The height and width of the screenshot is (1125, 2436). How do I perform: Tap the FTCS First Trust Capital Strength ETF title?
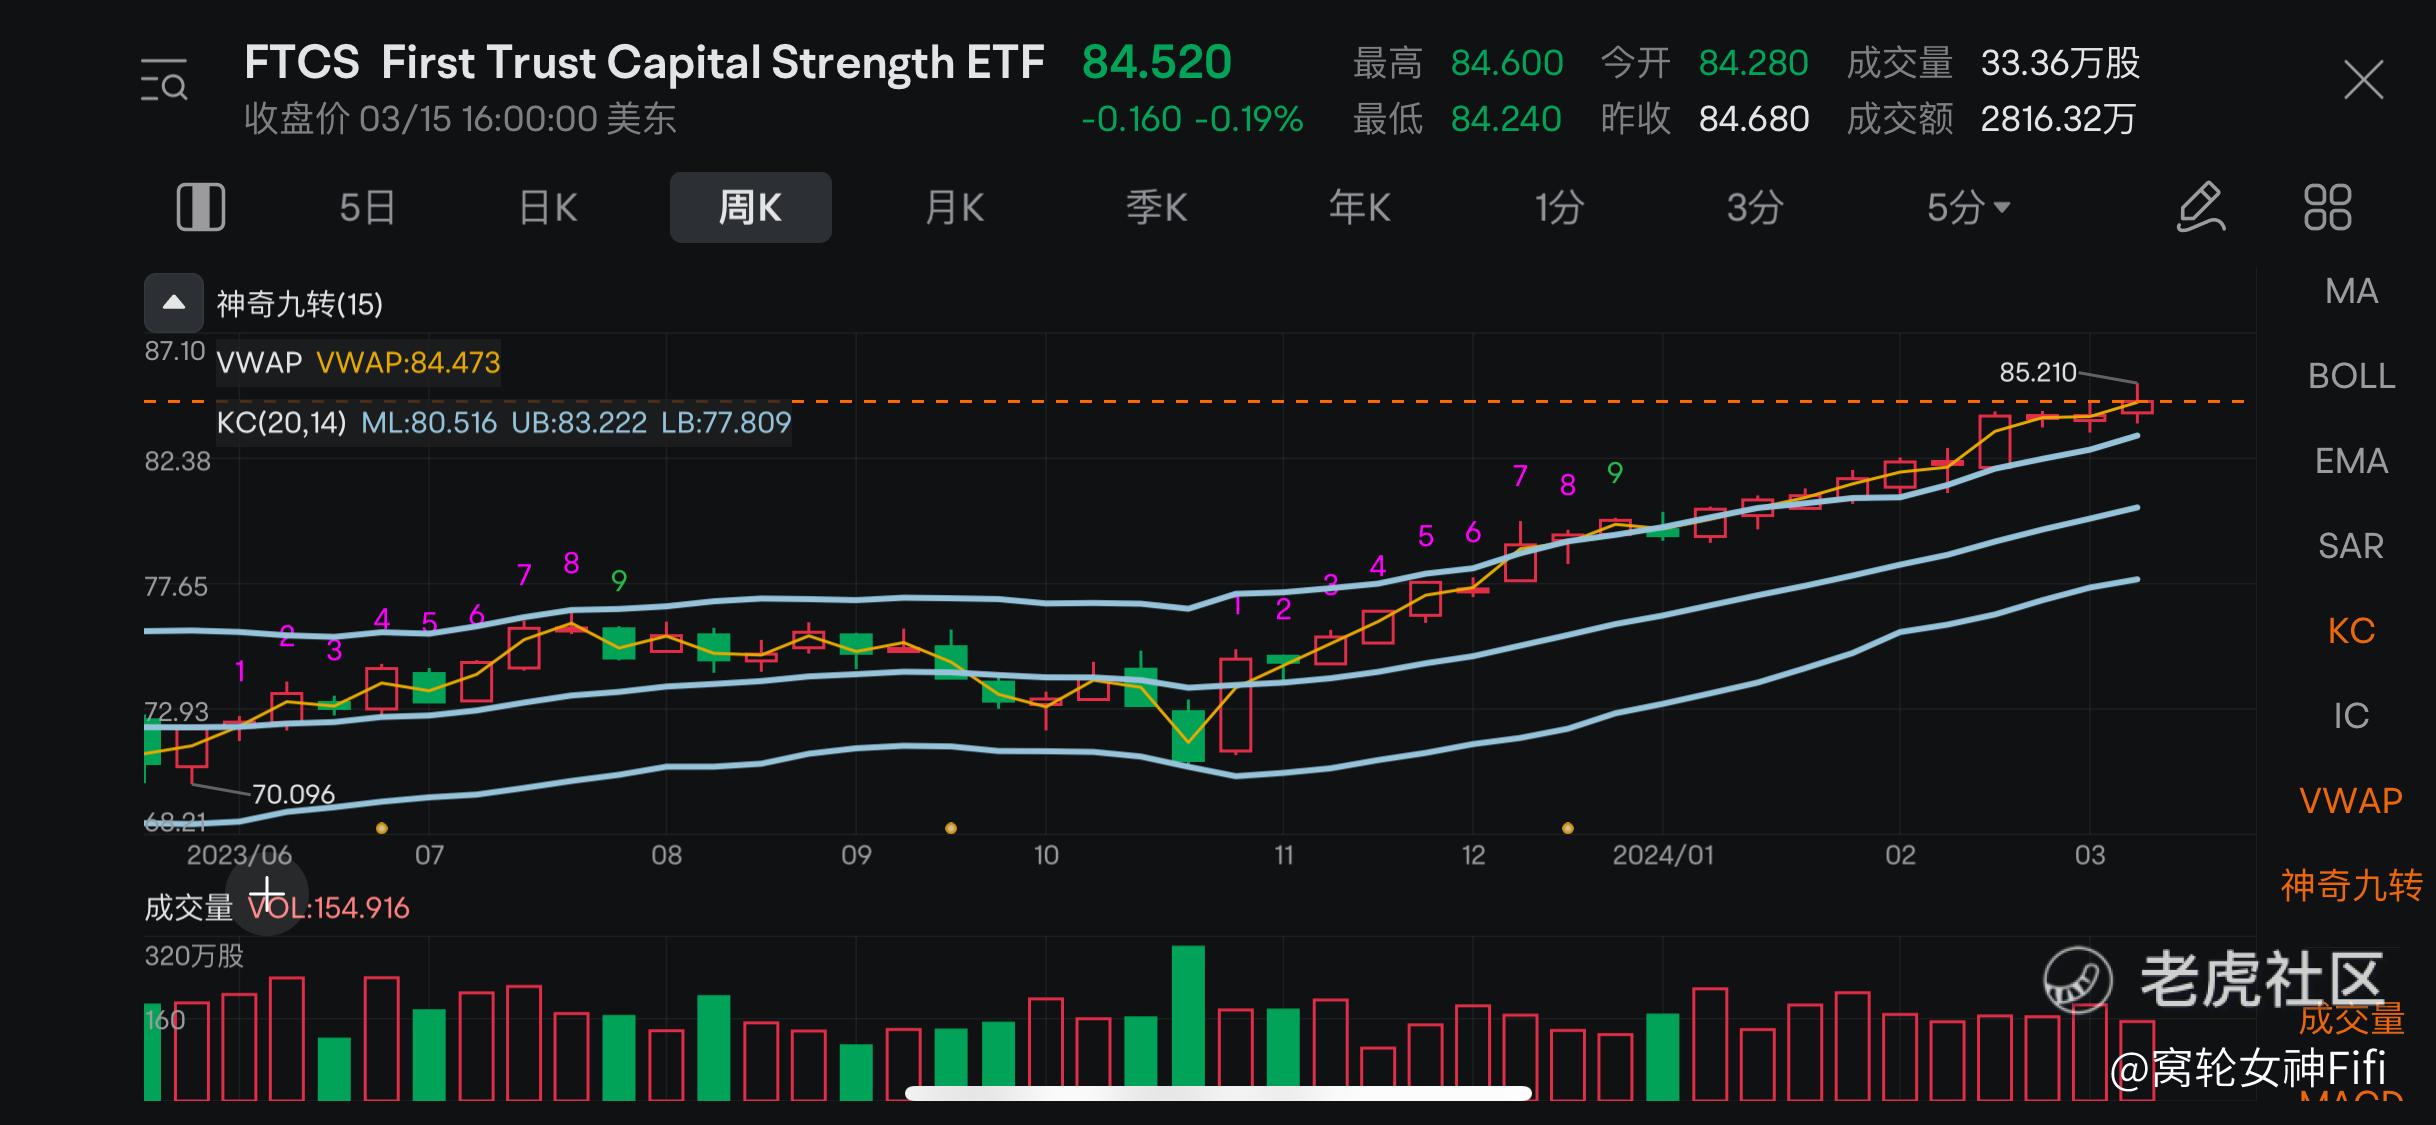click(x=644, y=62)
